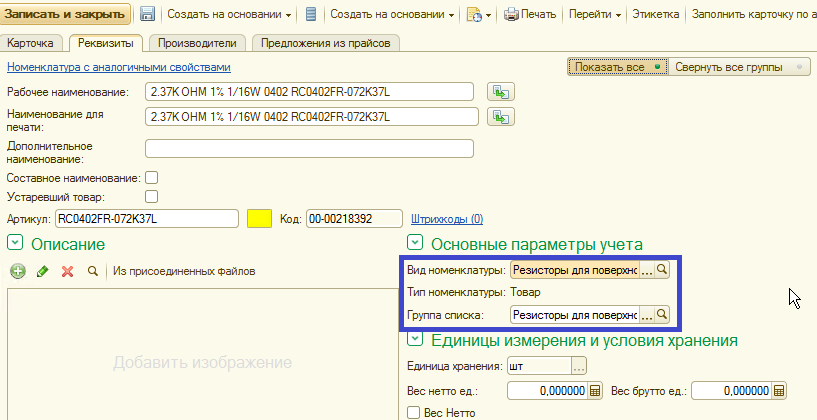This screenshot has height=420, width=817.
Task: Enable the Составное наименование checkbox
Action: pyautogui.click(x=152, y=178)
